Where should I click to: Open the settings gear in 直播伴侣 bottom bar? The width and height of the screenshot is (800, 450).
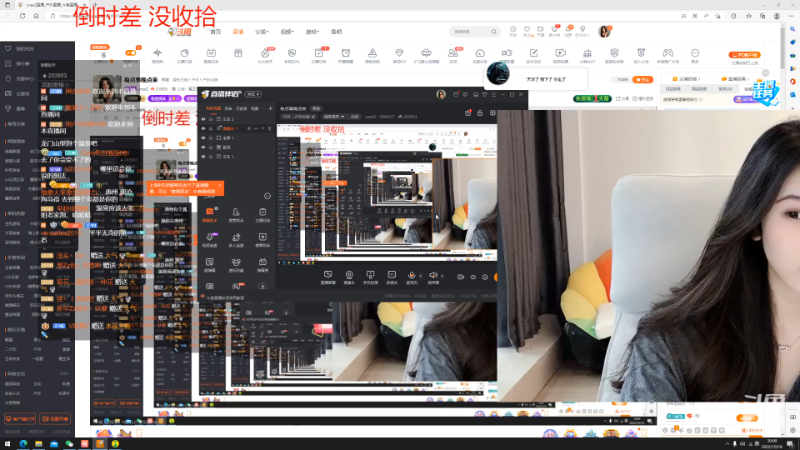(x=485, y=277)
